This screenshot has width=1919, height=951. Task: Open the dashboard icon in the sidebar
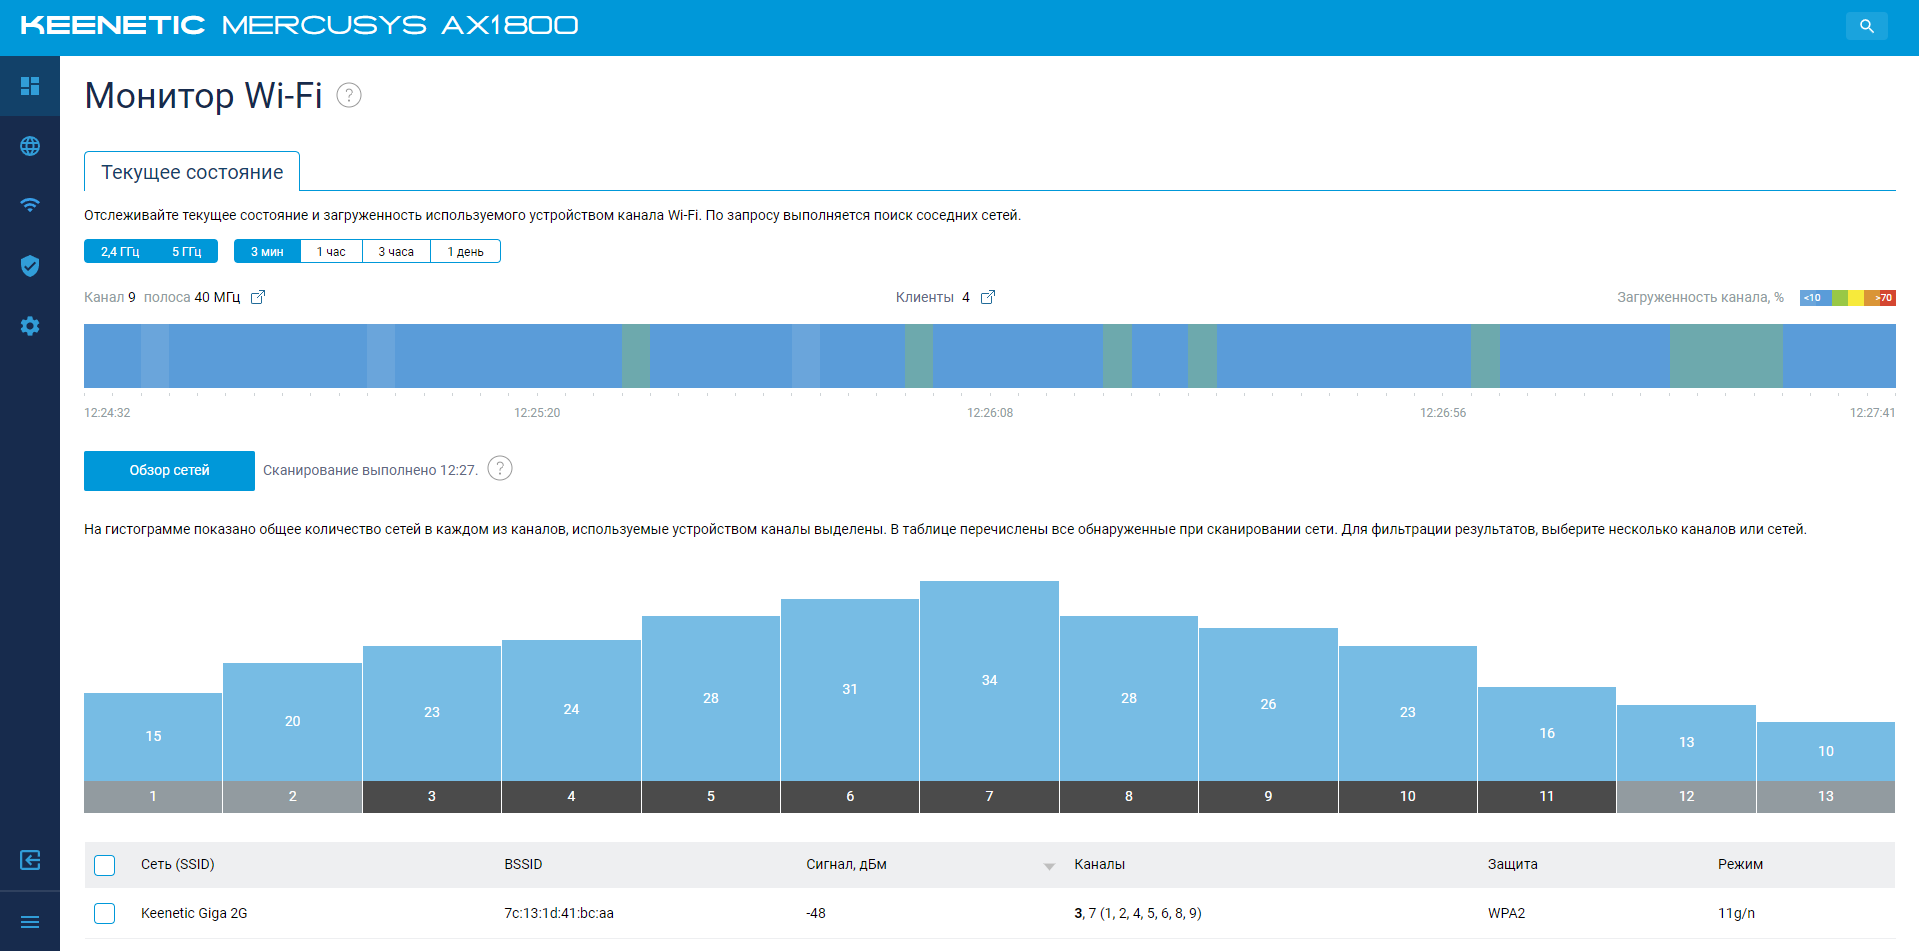pyautogui.click(x=30, y=86)
